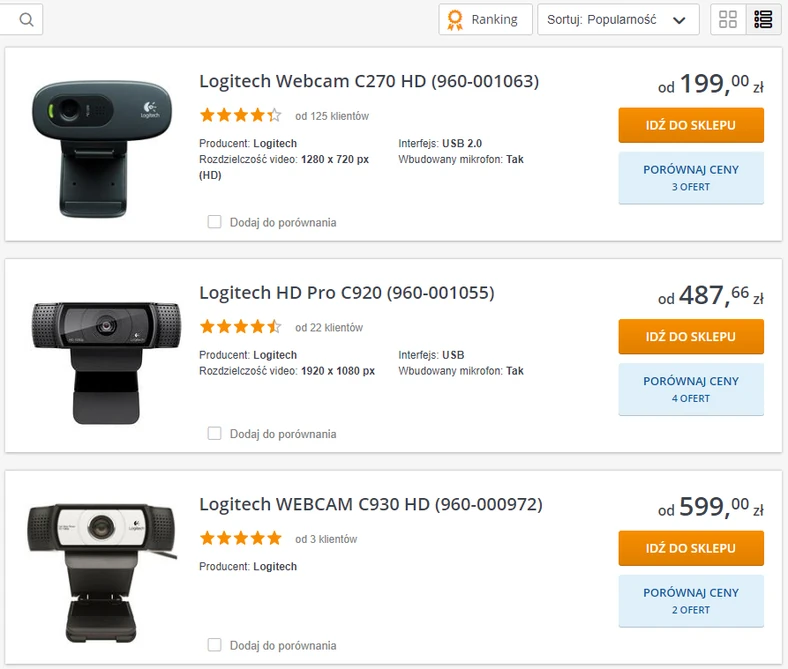Open the Ranking medal icon button
Image resolution: width=788 pixels, height=669 pixels.
coord(485,19)
